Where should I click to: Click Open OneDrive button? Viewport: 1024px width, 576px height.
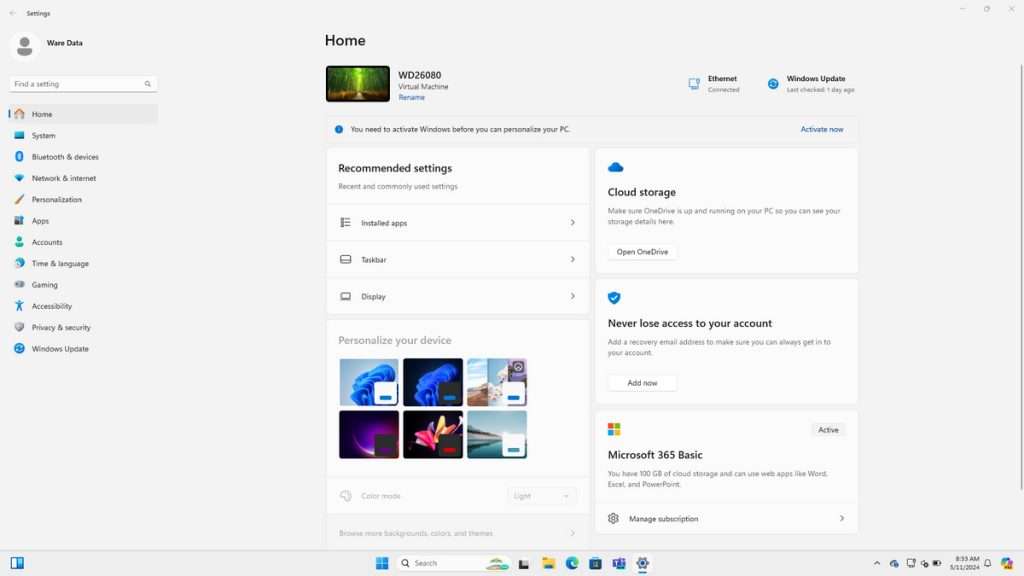(642, 251)
